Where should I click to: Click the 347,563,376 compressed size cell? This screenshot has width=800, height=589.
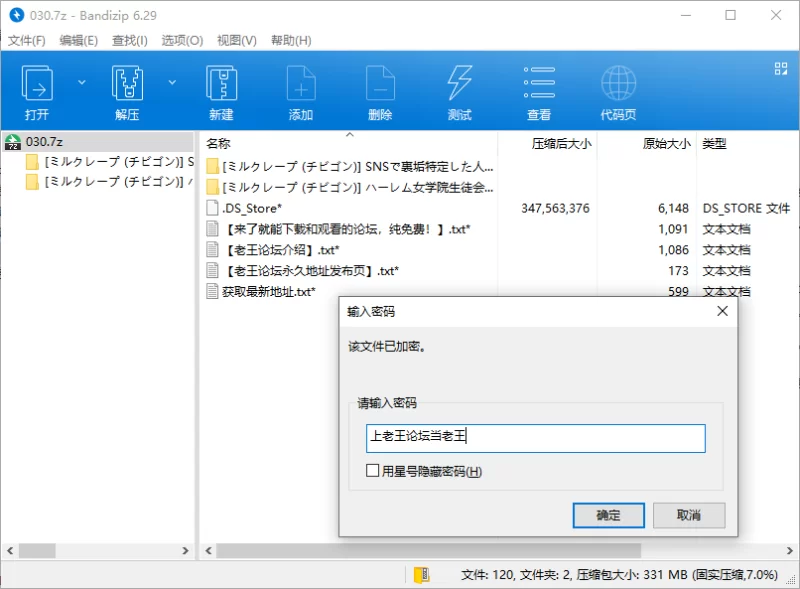pos(555,208)
